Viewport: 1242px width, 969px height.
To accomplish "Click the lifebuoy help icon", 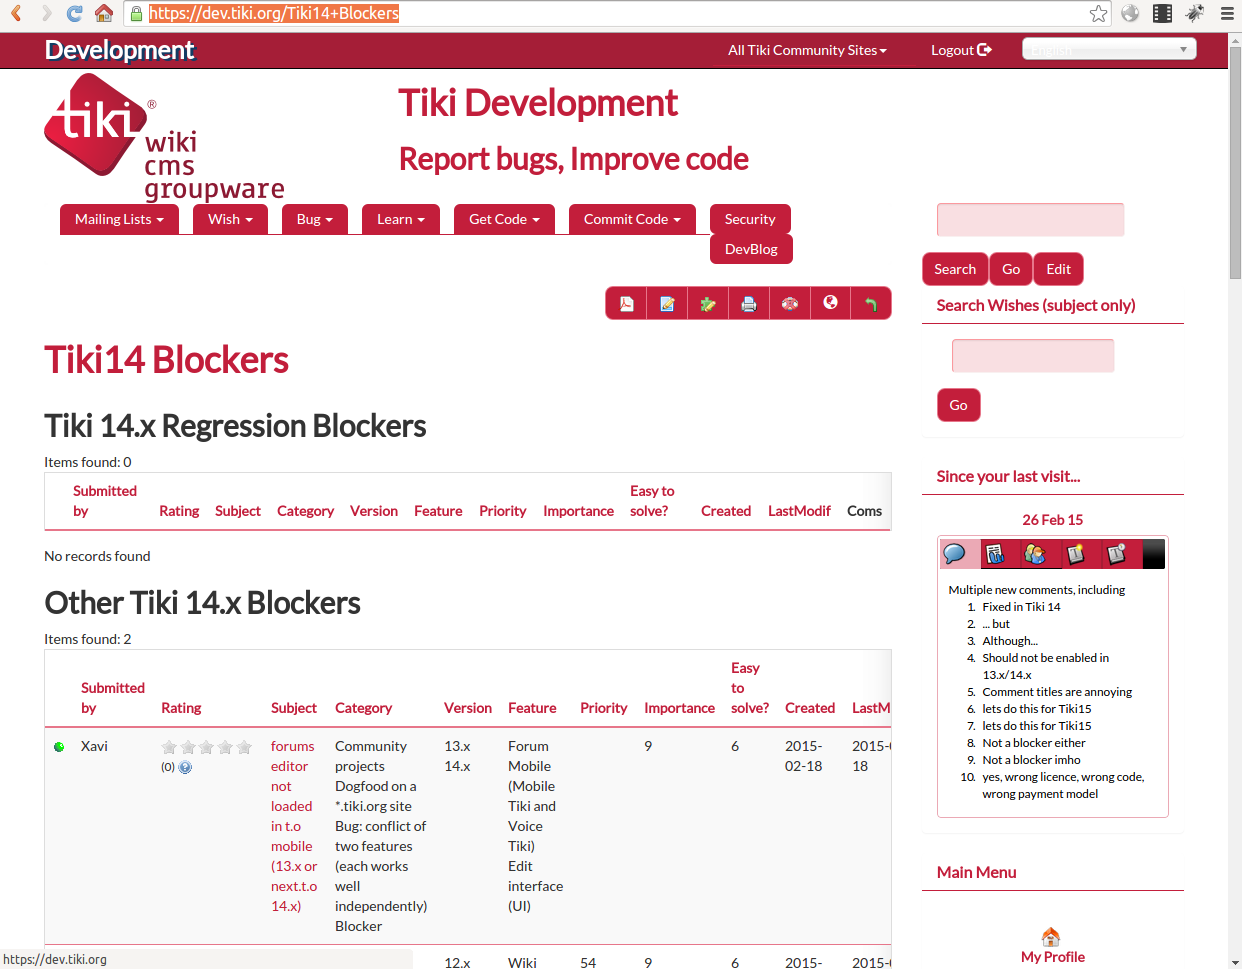I will click(x=790, y=304).
